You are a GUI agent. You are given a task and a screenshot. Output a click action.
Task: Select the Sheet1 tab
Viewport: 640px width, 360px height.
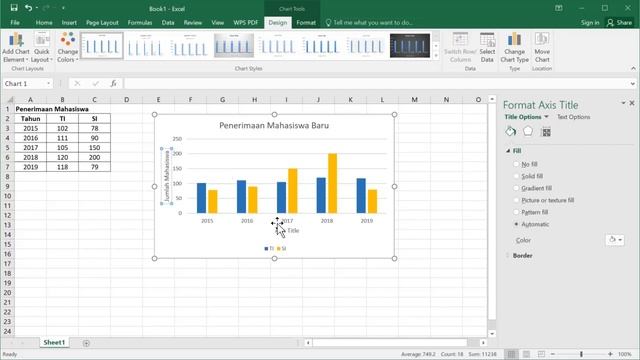tap(54, 342)
